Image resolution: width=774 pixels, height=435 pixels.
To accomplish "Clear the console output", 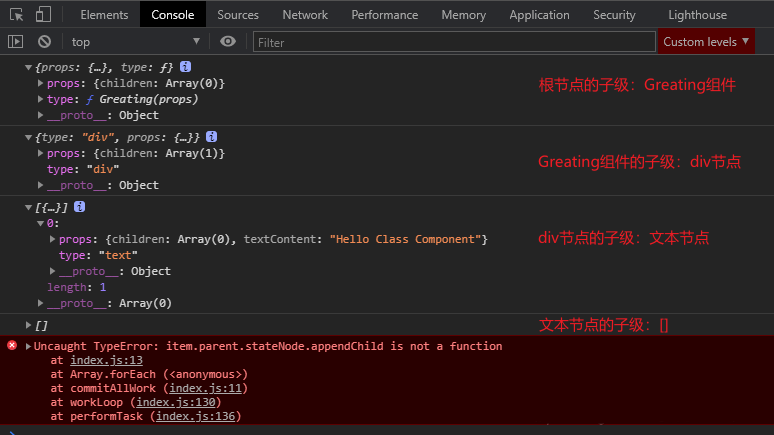I will coord(44,41).
